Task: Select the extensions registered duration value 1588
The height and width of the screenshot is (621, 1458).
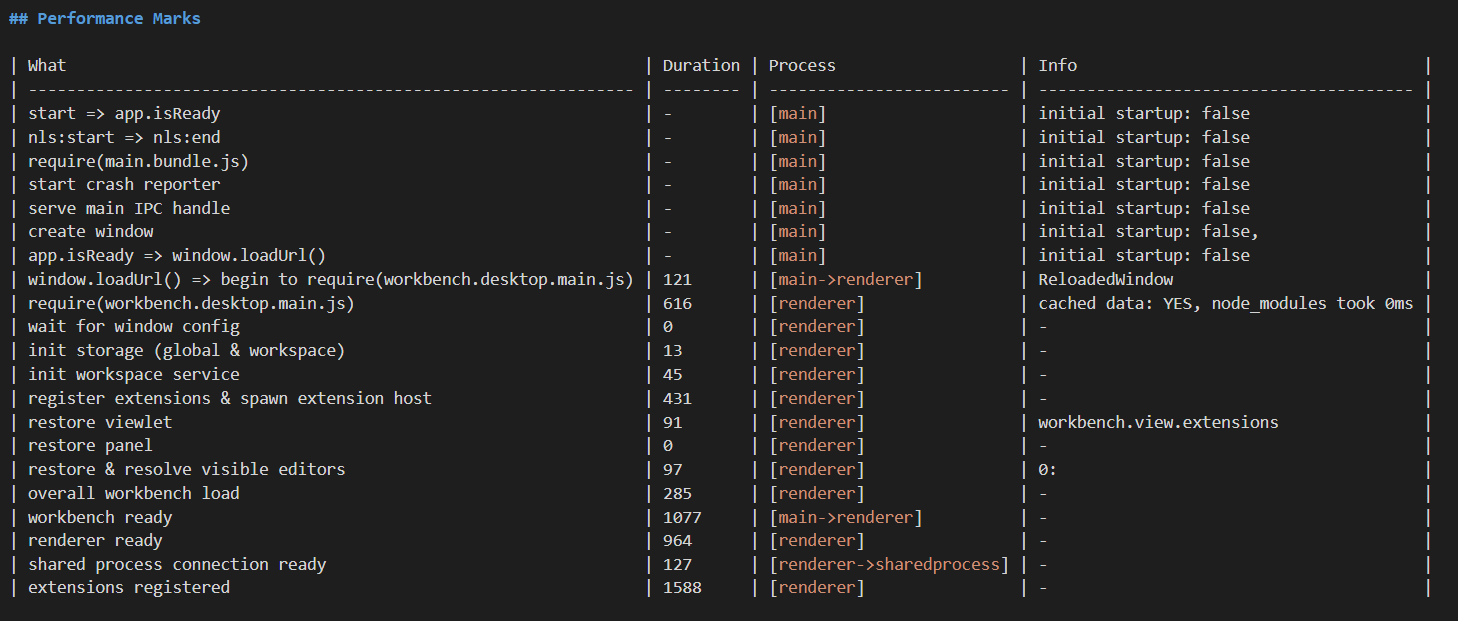Action: click(681, 587)
